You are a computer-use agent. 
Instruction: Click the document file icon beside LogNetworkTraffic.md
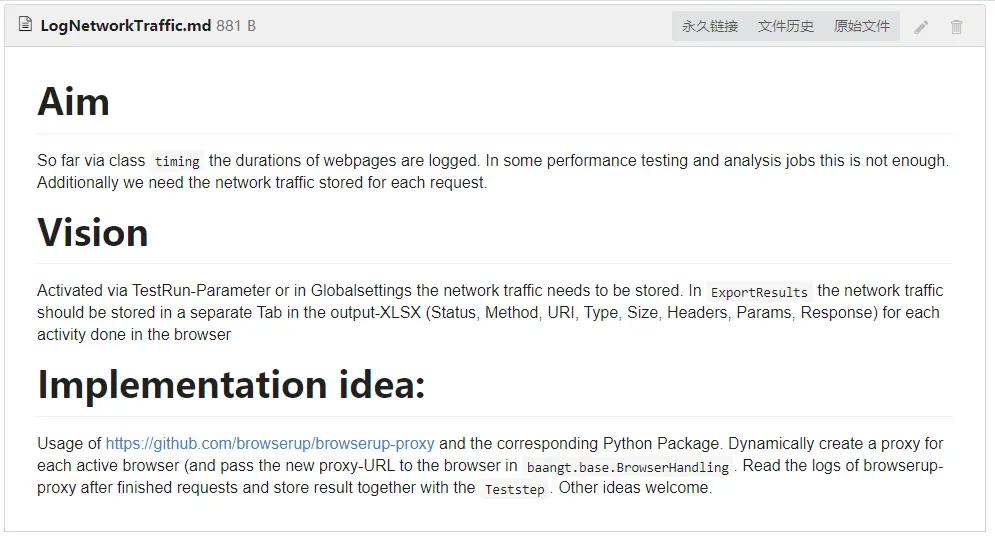click(x=25, y=25)
